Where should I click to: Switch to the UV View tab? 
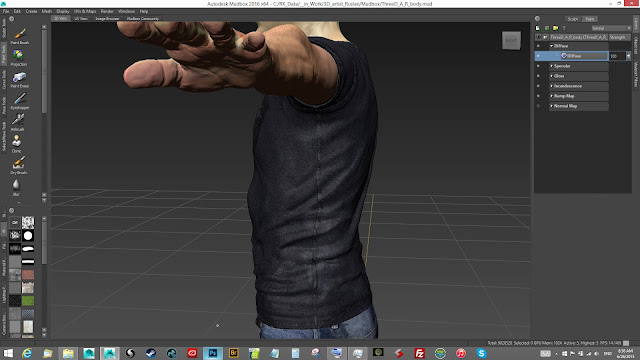81,19
